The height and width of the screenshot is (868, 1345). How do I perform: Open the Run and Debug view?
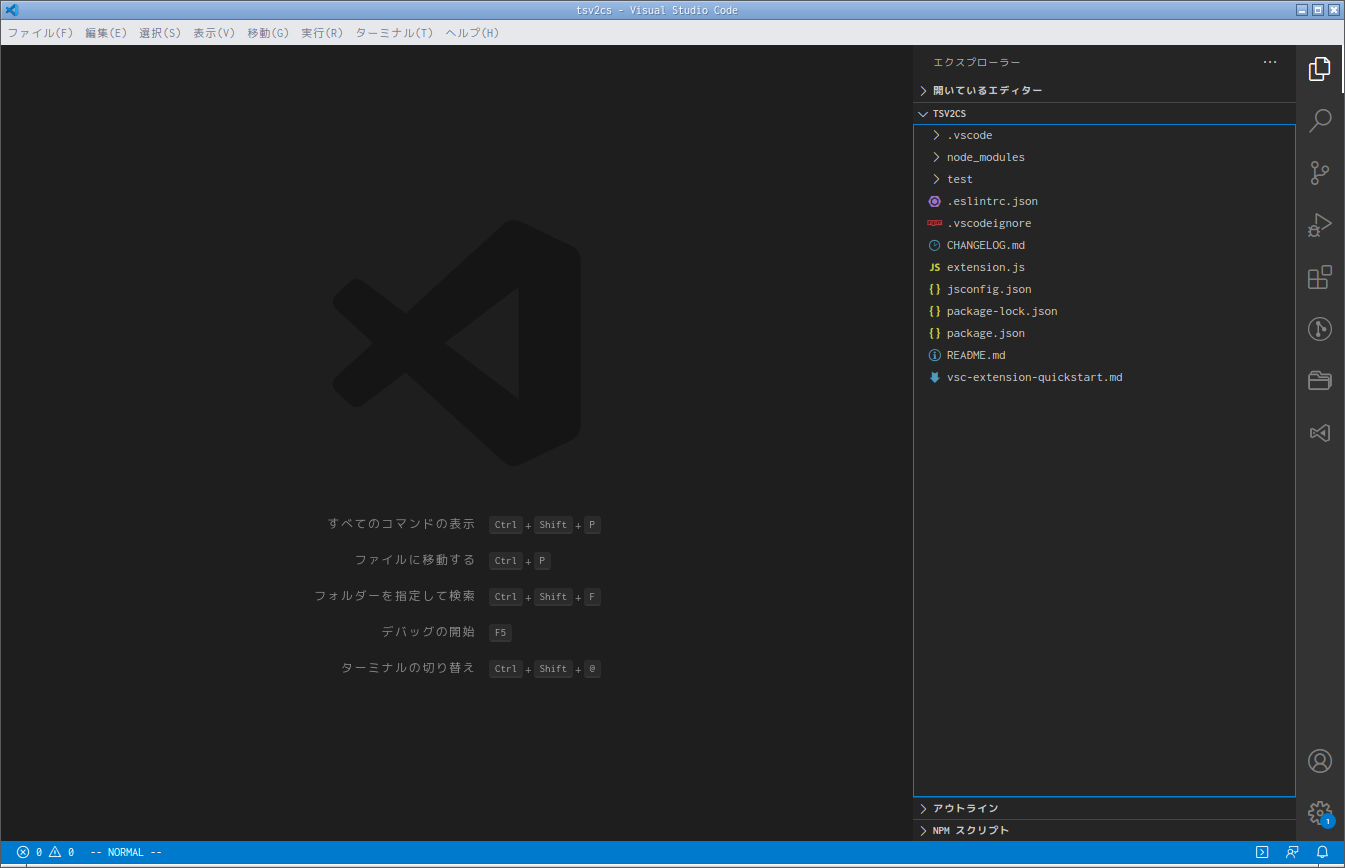1320,225
